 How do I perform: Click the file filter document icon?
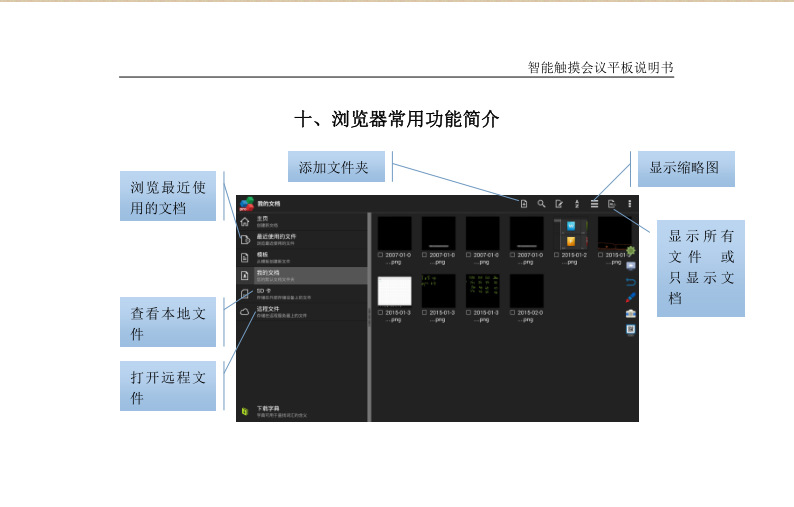(612, 204)
